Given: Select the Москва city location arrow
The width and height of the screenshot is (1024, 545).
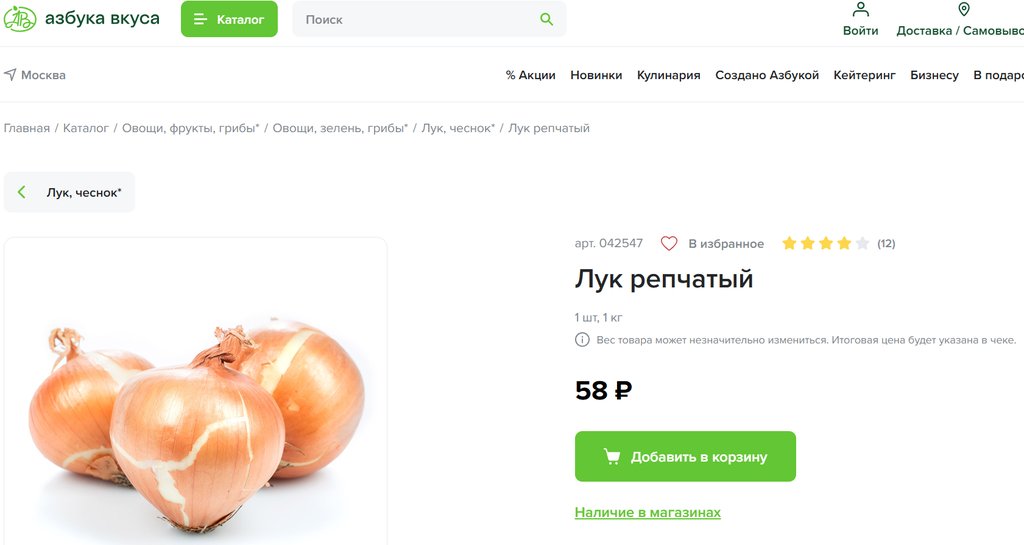Looking at the screenshot, I should pyautogui.click(x=10, y=74).
